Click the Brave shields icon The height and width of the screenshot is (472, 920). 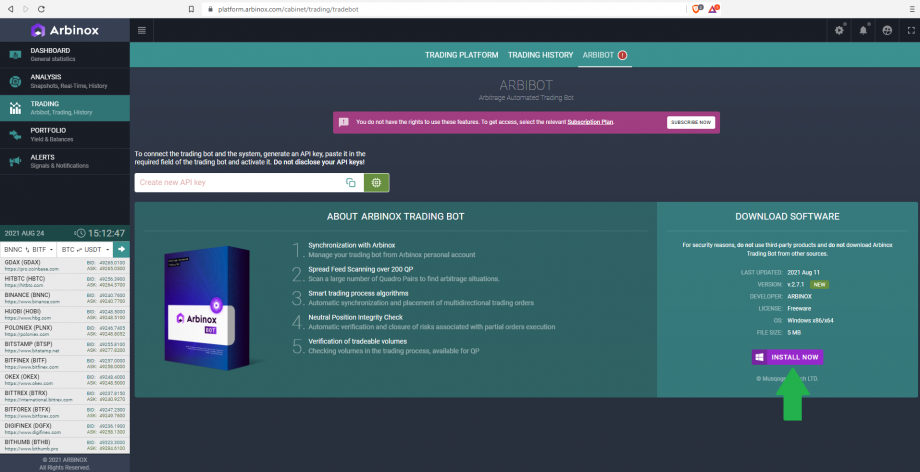697,9
